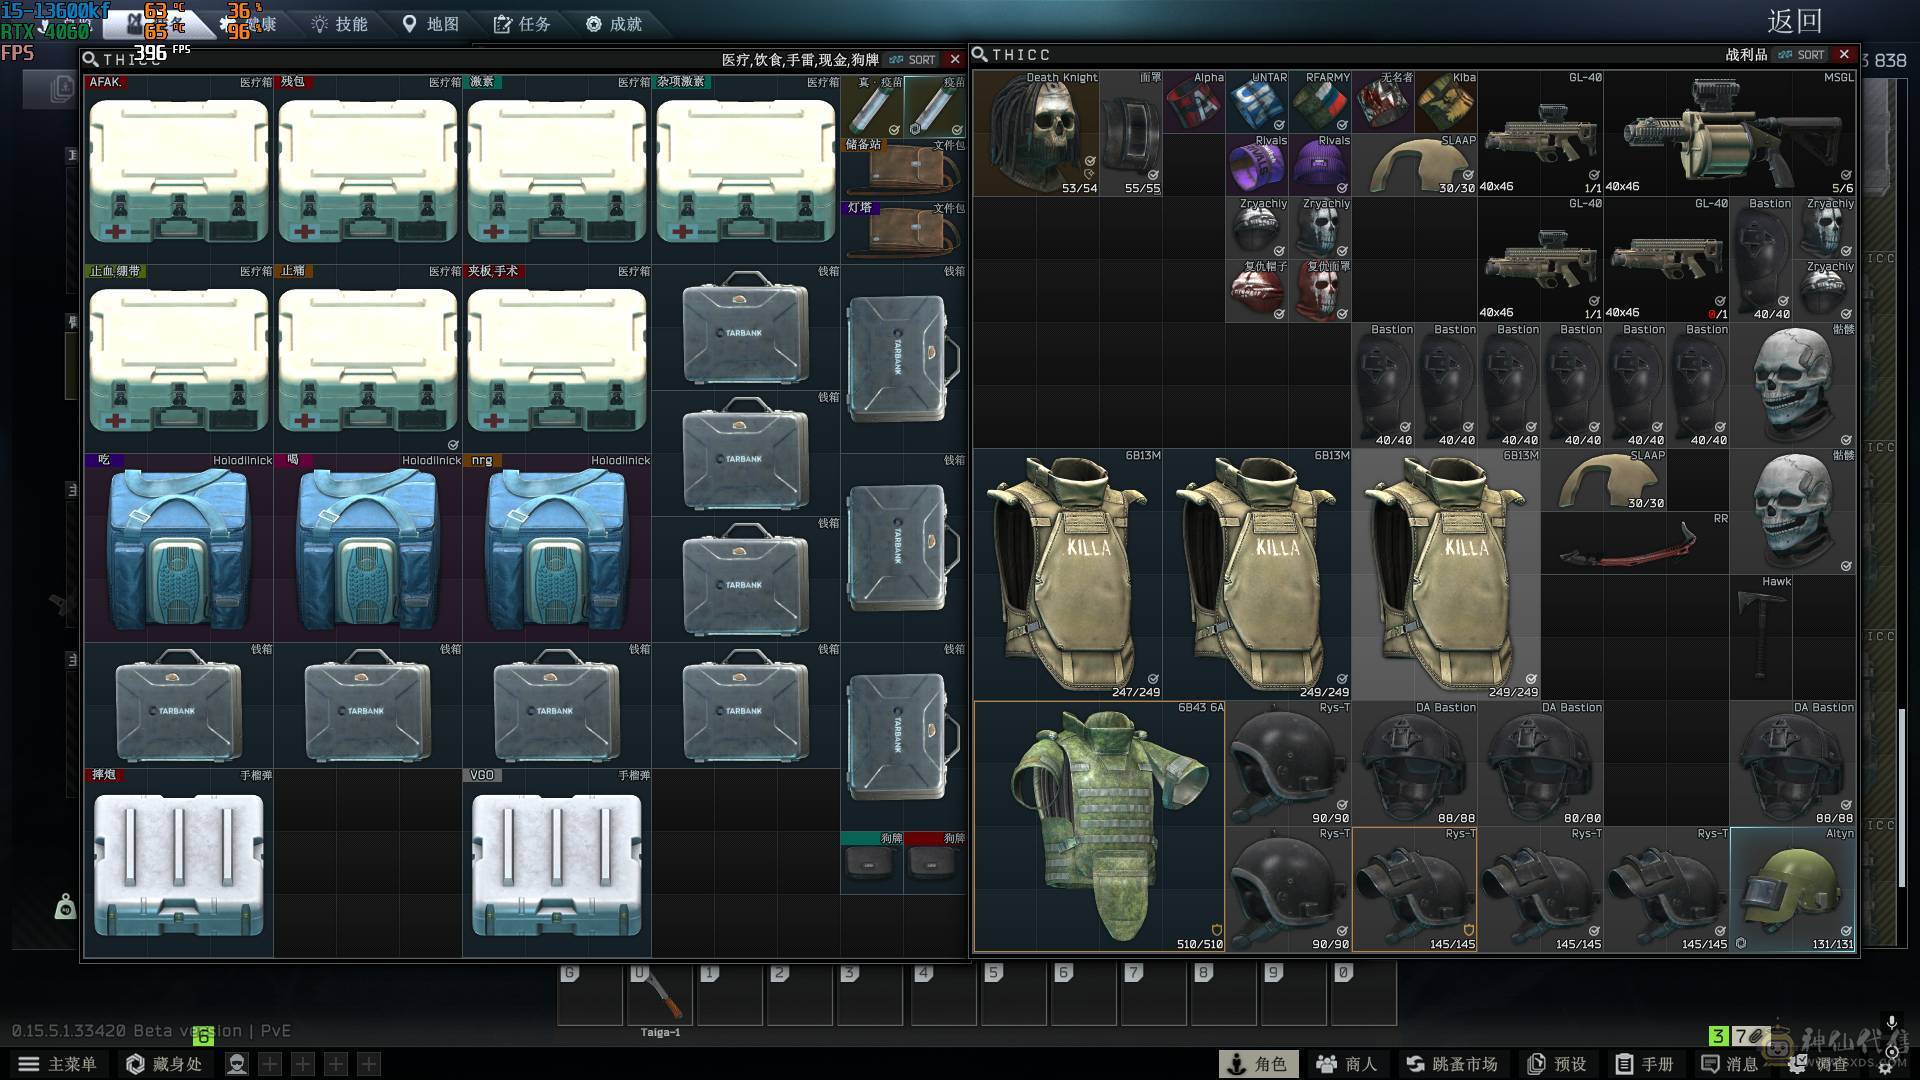Select the 骷髅 skull mask above SLAAP row
This screenshot has width=1920, height=1080.
1793,385
